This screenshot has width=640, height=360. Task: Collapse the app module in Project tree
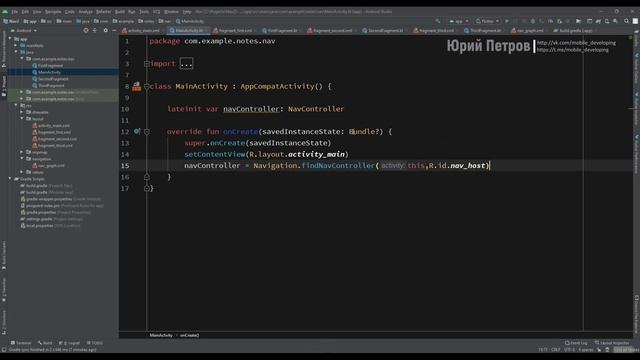[x=10, y=39]
